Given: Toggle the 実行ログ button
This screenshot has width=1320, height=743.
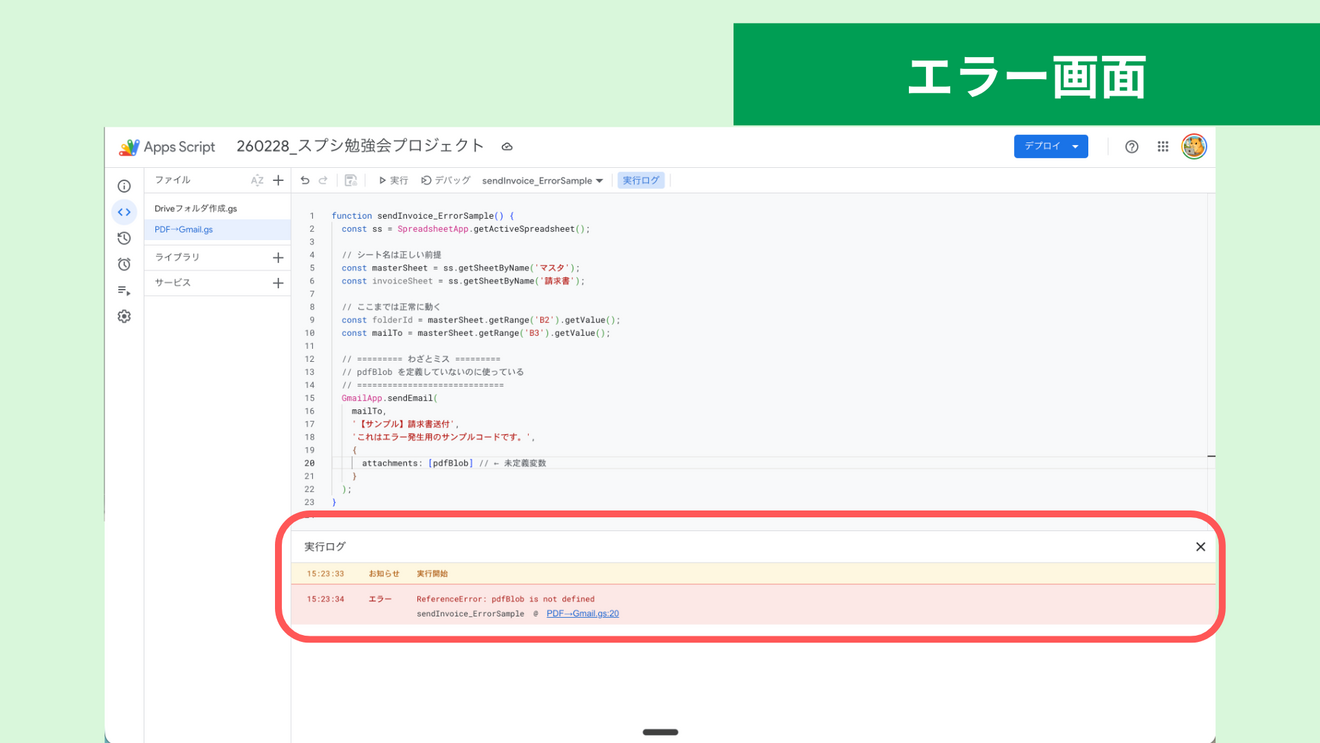Looking at the screenshot, I should pos(641,181).
